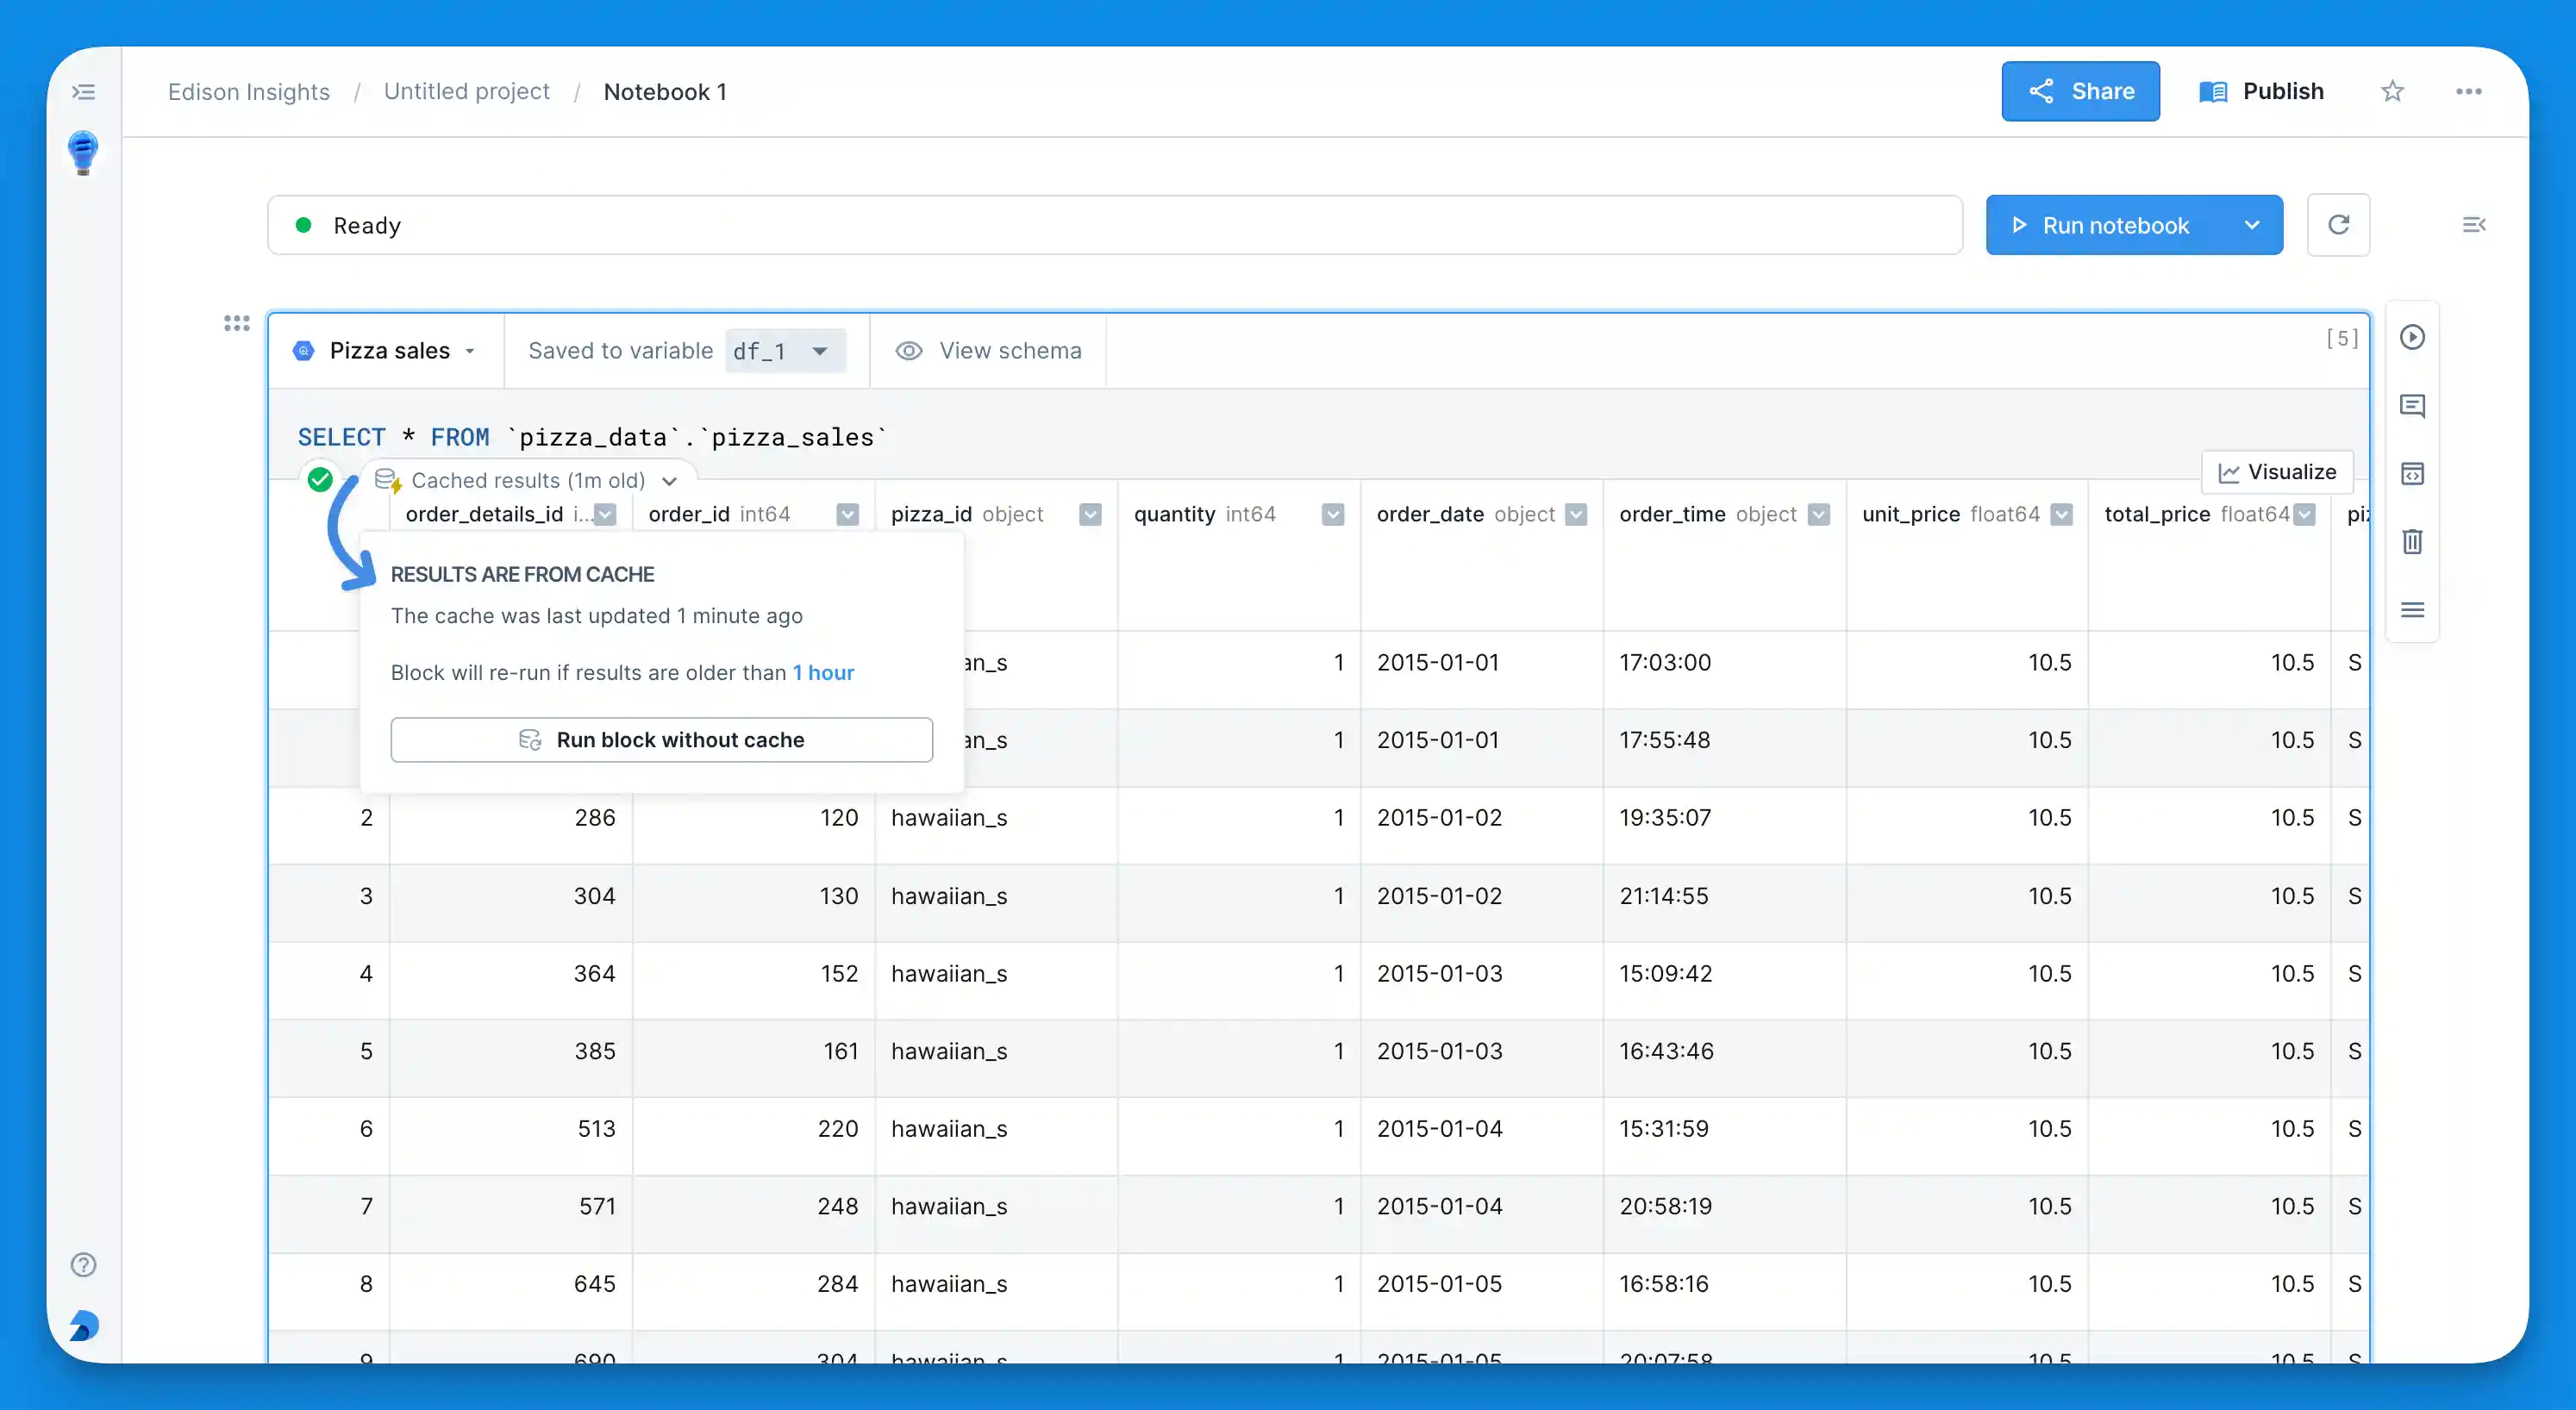Star this notebook as favorite
Image resolution: width=2576 pixels, height=1410 pixels.
point(2392,91)
